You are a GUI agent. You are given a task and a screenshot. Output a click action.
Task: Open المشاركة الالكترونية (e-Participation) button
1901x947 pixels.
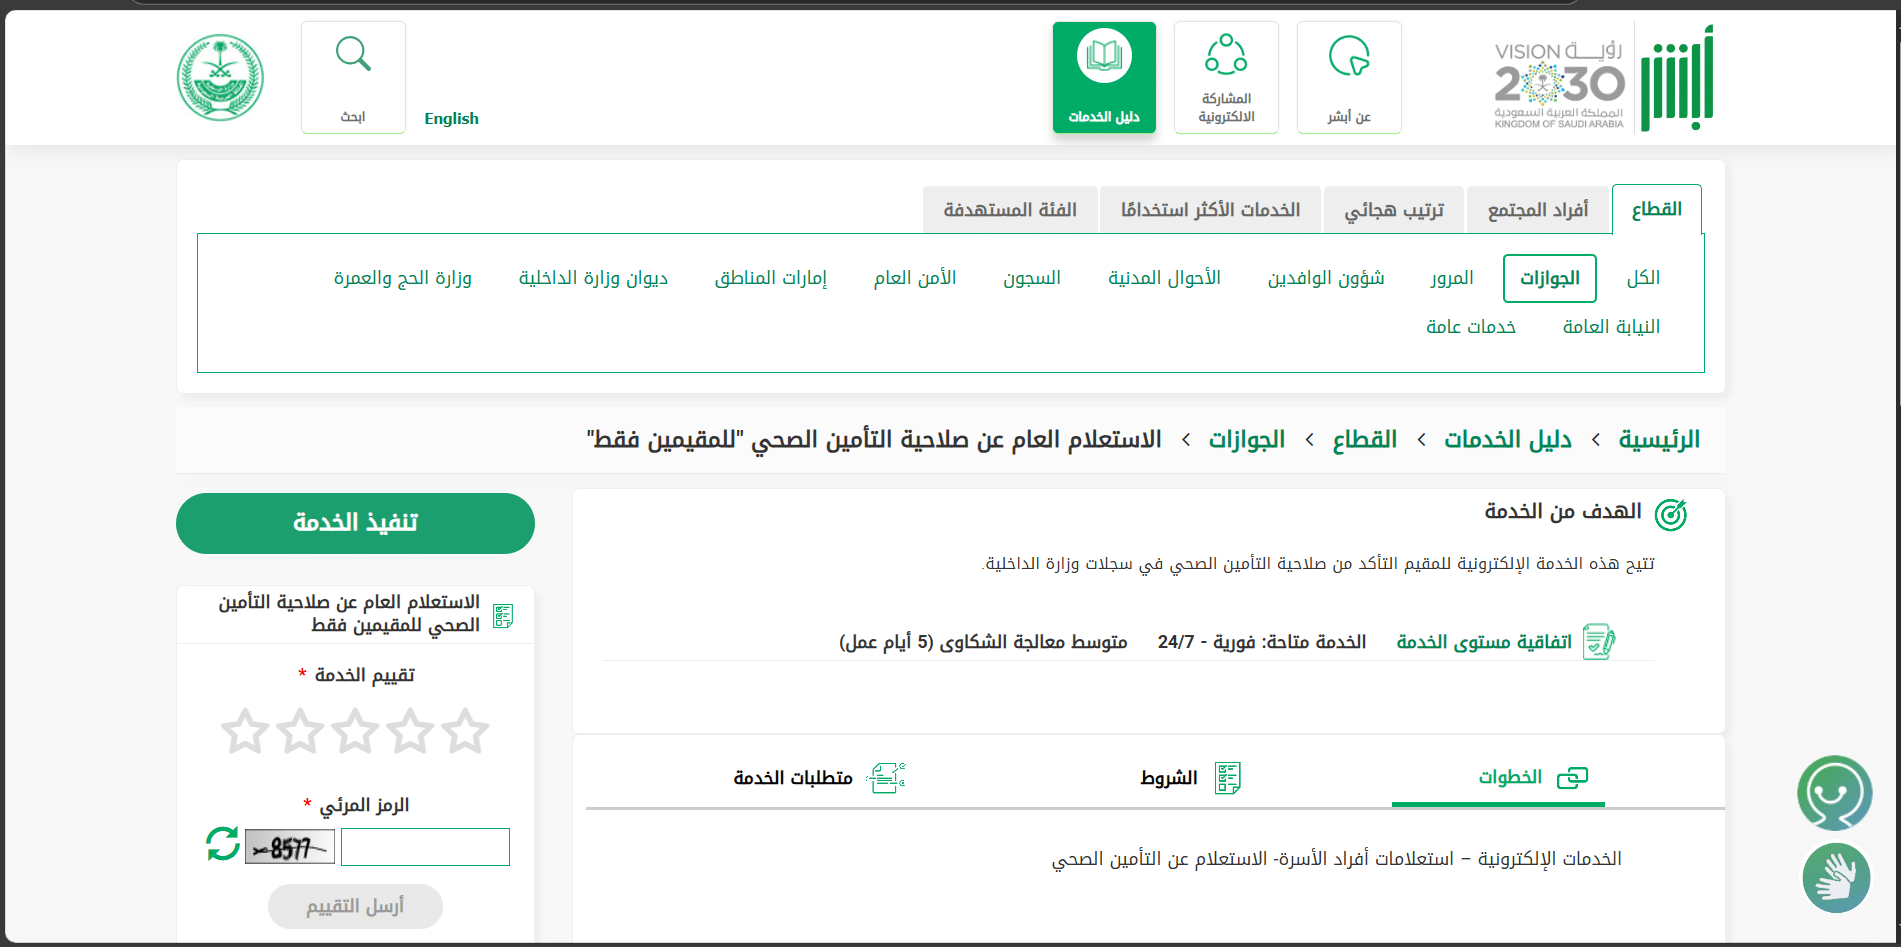[1226, 77]
